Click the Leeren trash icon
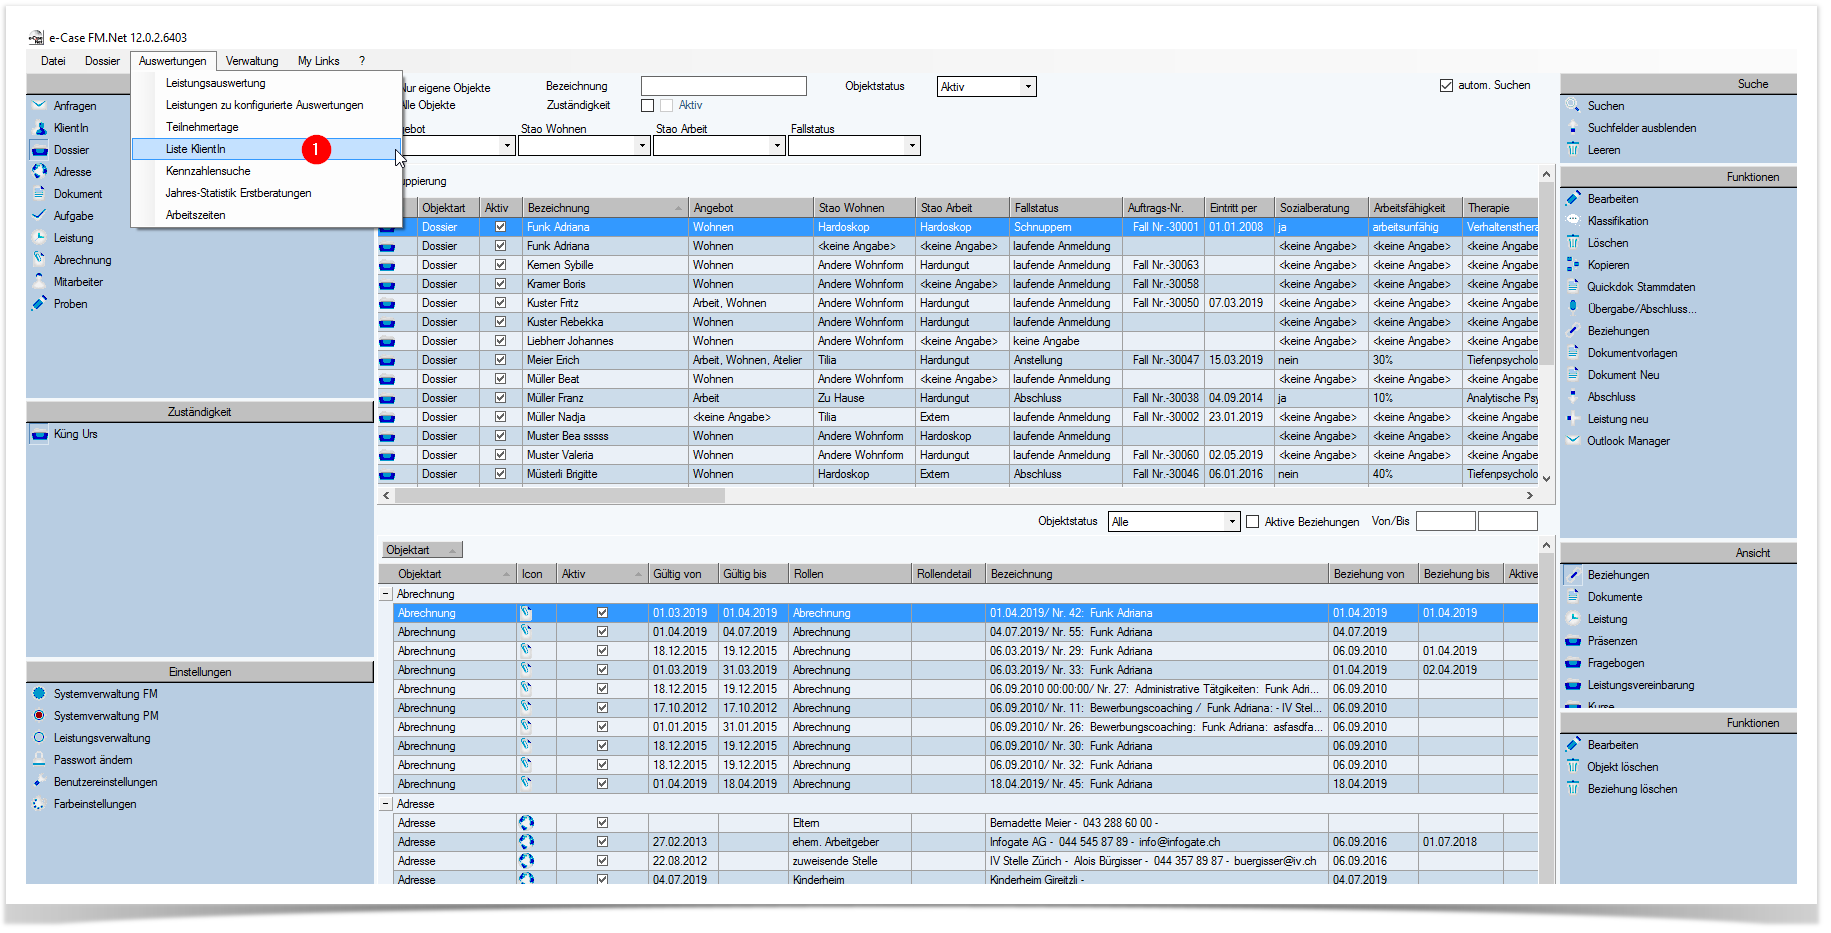Image resolution: width=1831 pixels, height=933 pixels. [x=1573, y=149]
